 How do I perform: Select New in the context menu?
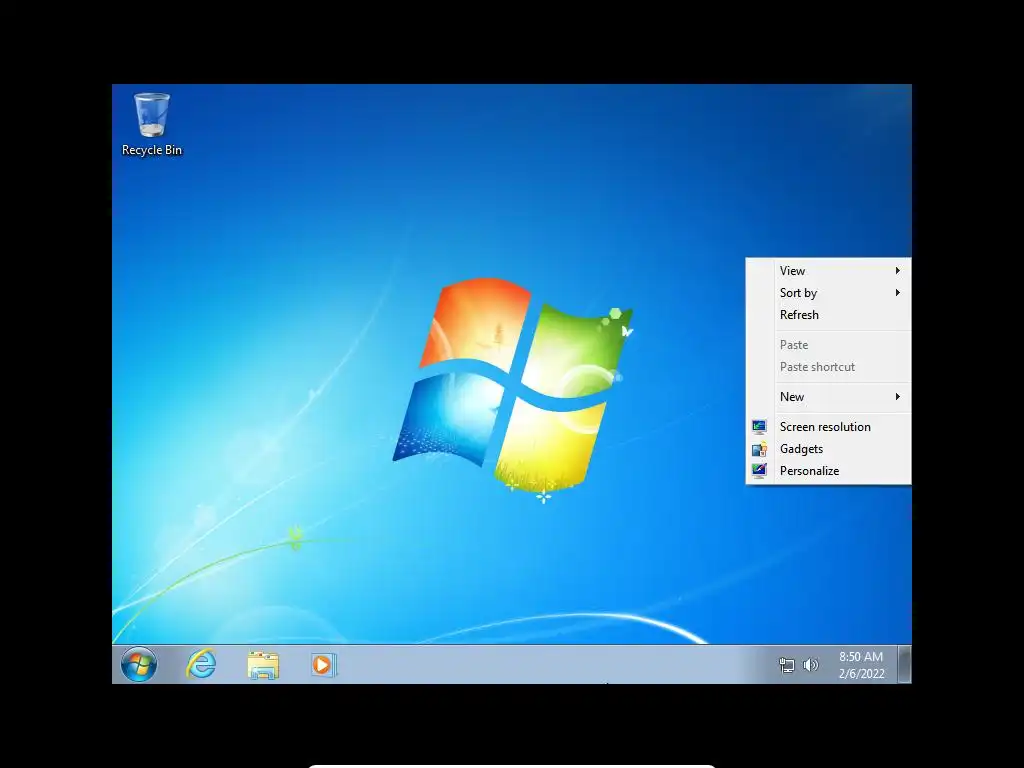click(828, 396)
